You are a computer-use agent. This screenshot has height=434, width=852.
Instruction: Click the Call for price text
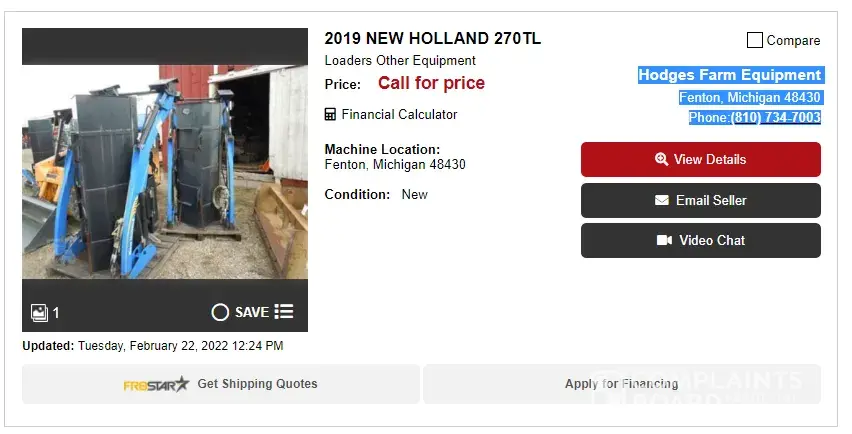pos(431,83)
